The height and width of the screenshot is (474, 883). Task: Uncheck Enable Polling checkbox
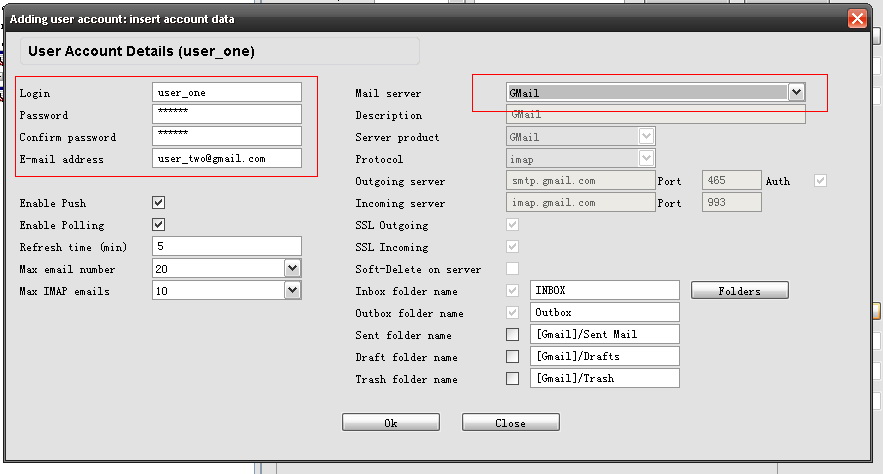tap(159, 225)
